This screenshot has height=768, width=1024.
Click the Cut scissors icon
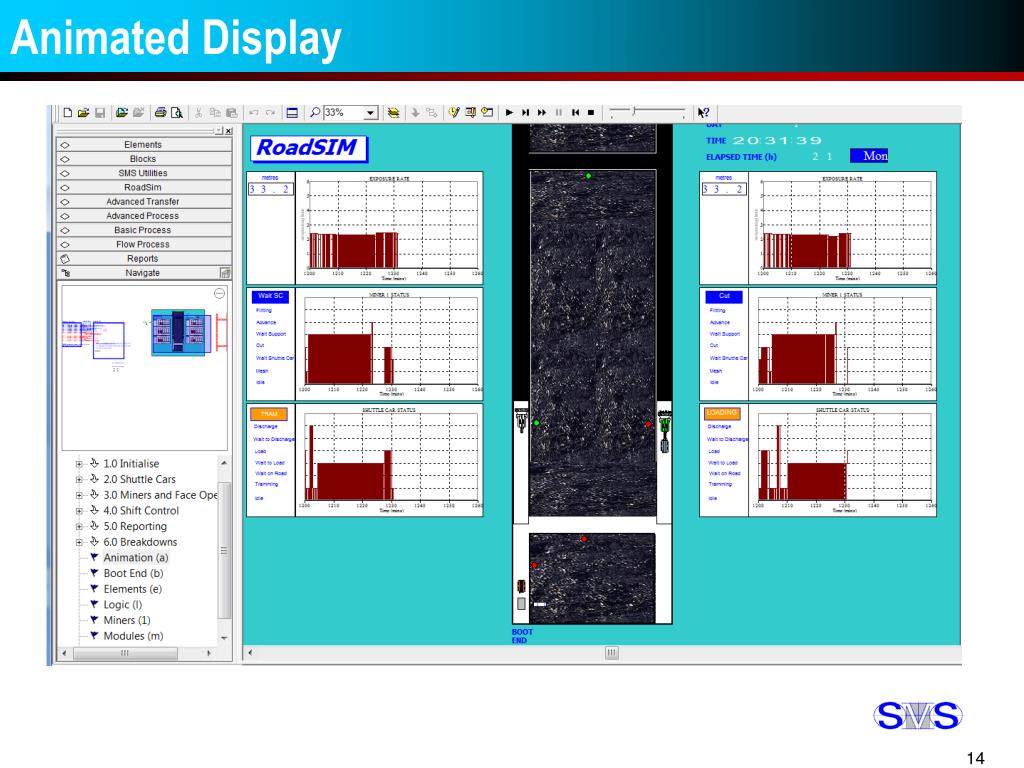(199, 113)
